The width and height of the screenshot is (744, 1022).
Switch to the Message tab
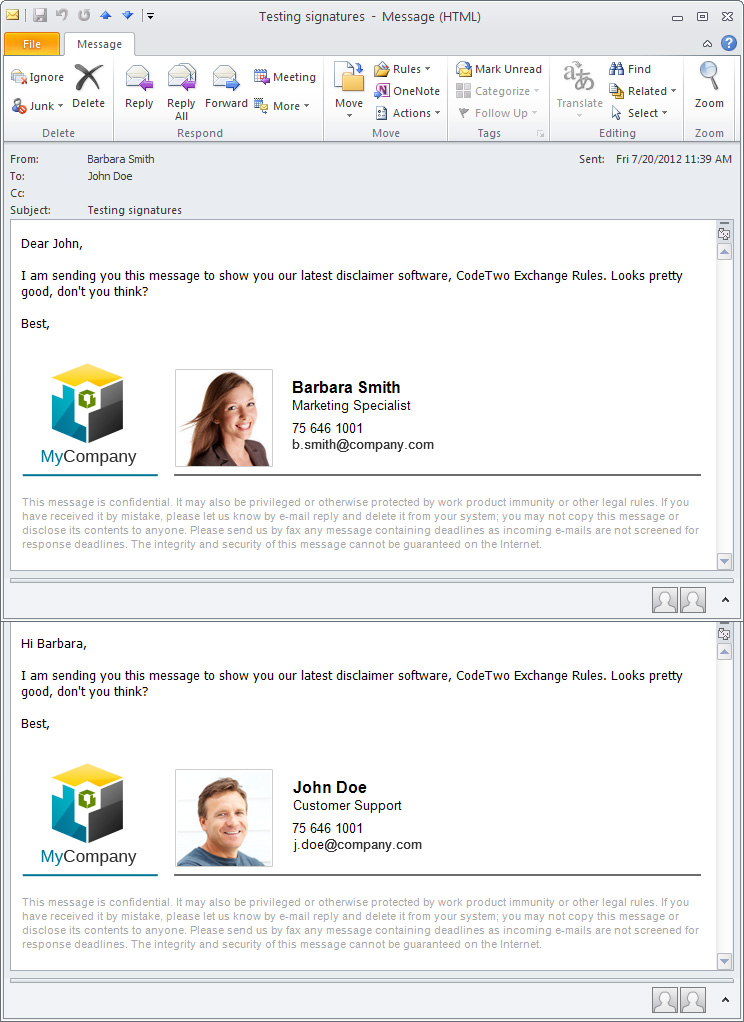(x=99, y=44)
